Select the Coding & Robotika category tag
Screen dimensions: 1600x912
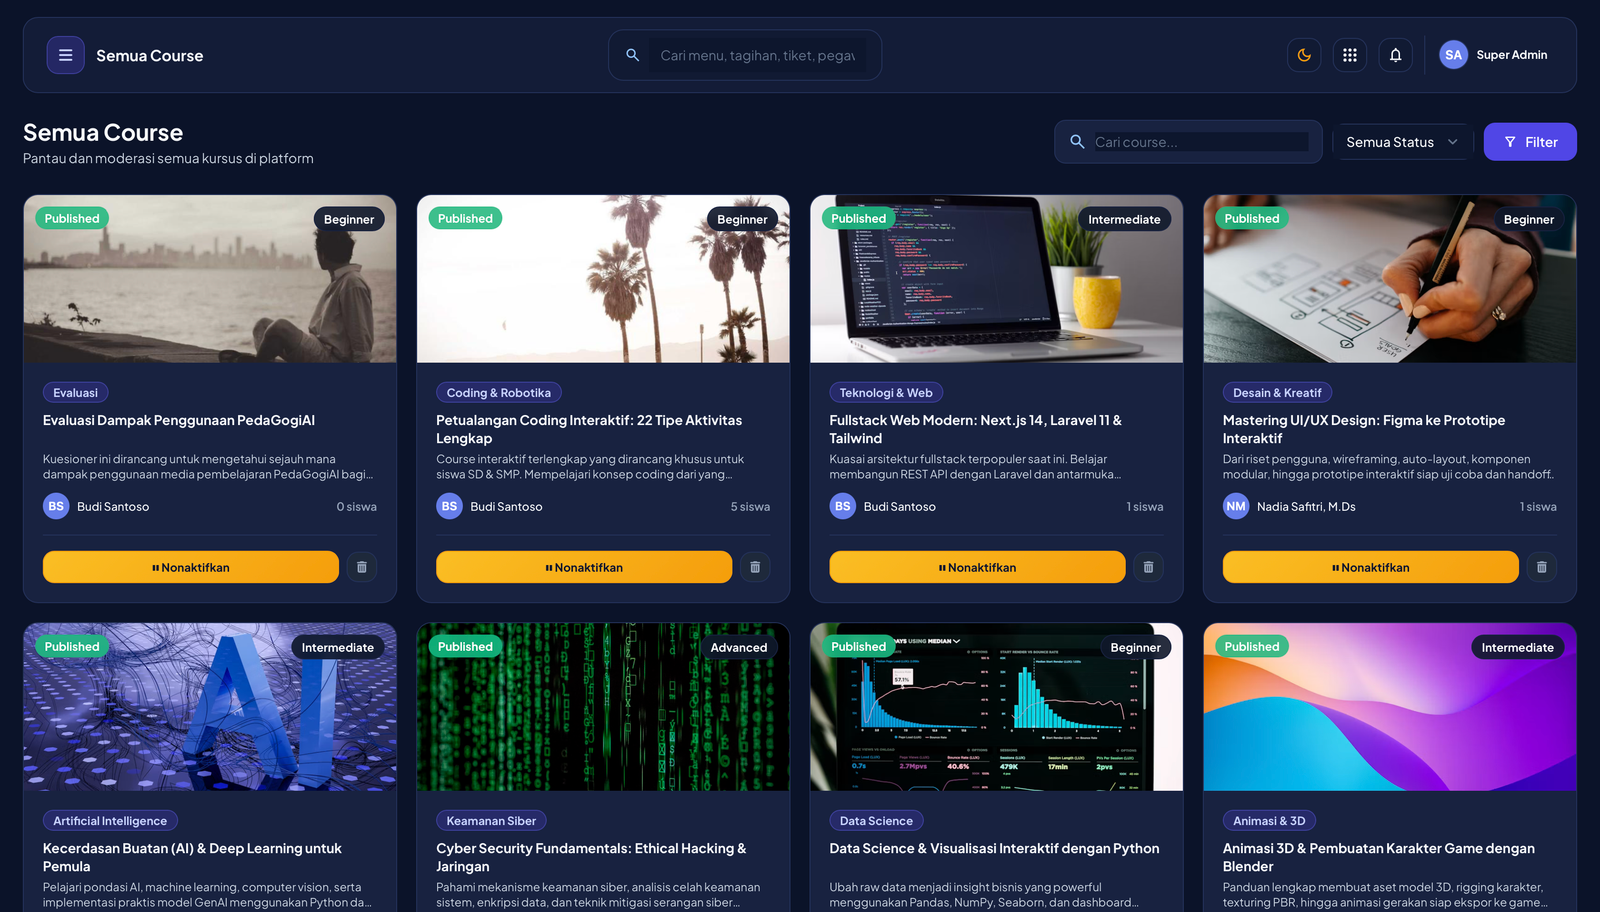(499, 393)
